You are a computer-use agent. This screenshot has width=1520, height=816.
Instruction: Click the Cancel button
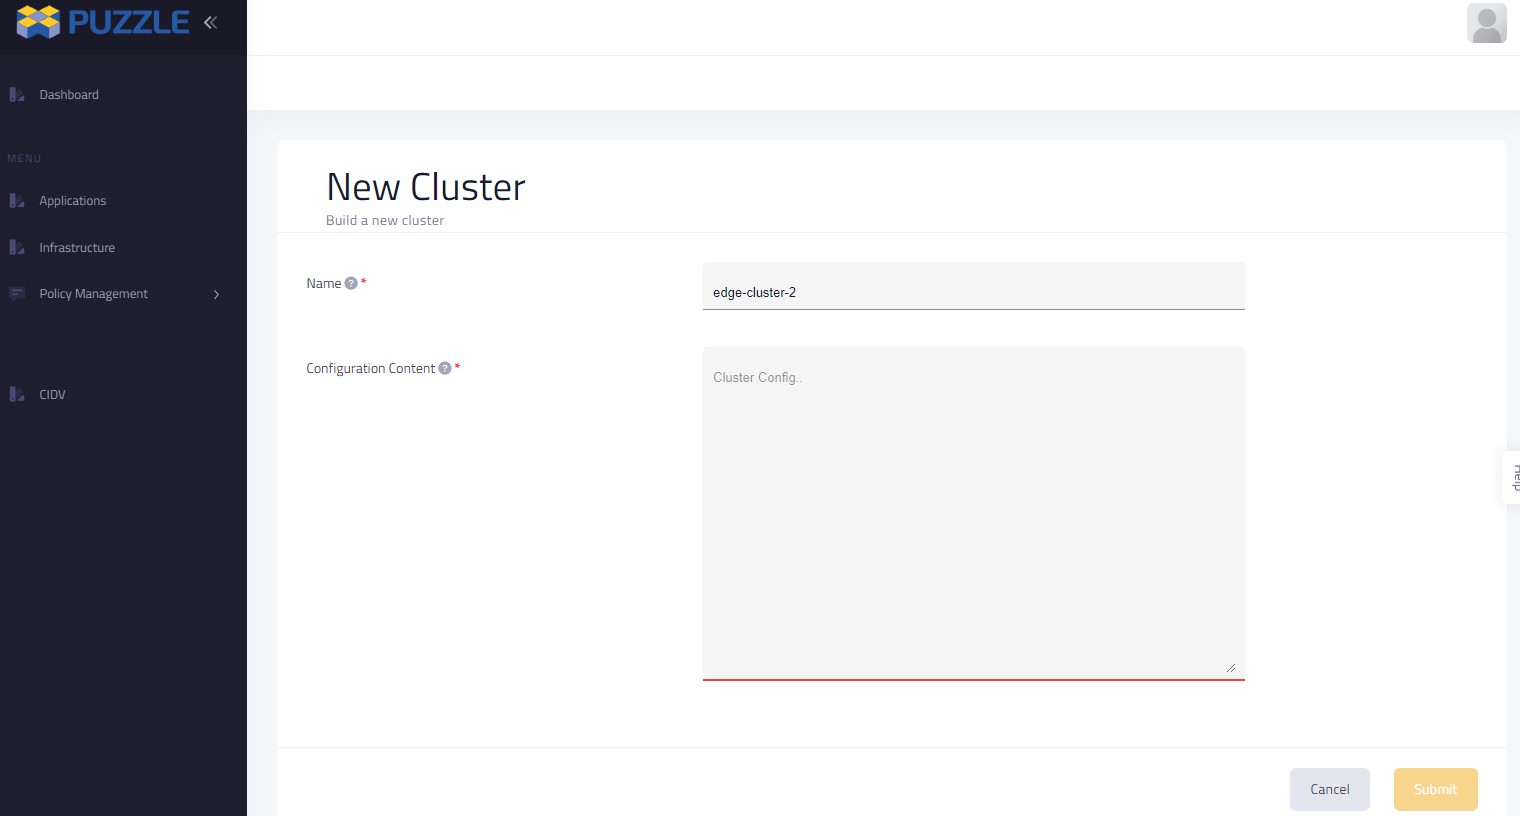(x=1330, y=789)
